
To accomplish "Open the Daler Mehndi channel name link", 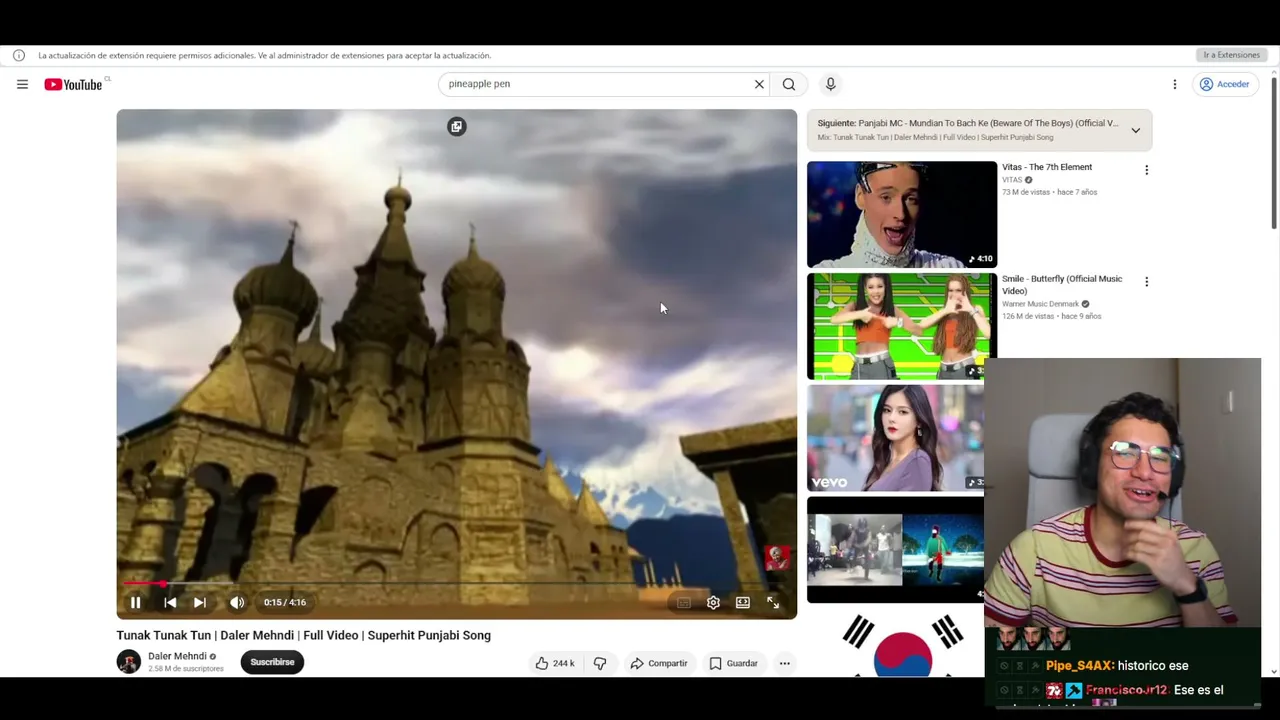I will click(x=177, y=656).
